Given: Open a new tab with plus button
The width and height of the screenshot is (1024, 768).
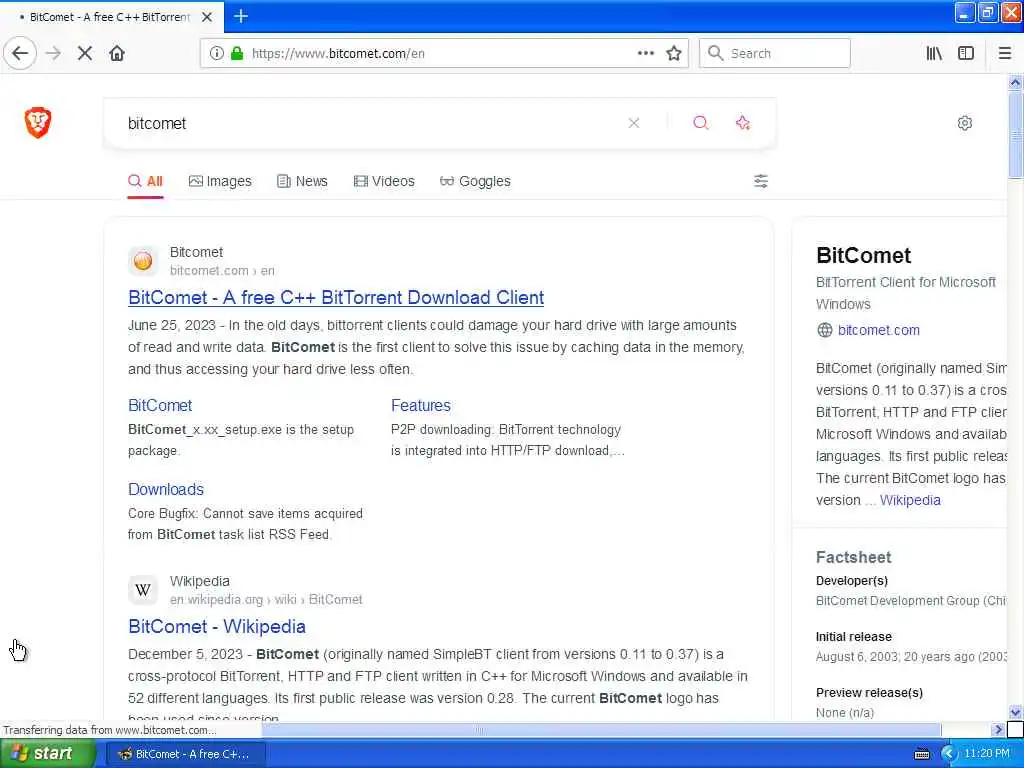Looking at the screenshot, I should pyautogui.click(x=241, y=16).
